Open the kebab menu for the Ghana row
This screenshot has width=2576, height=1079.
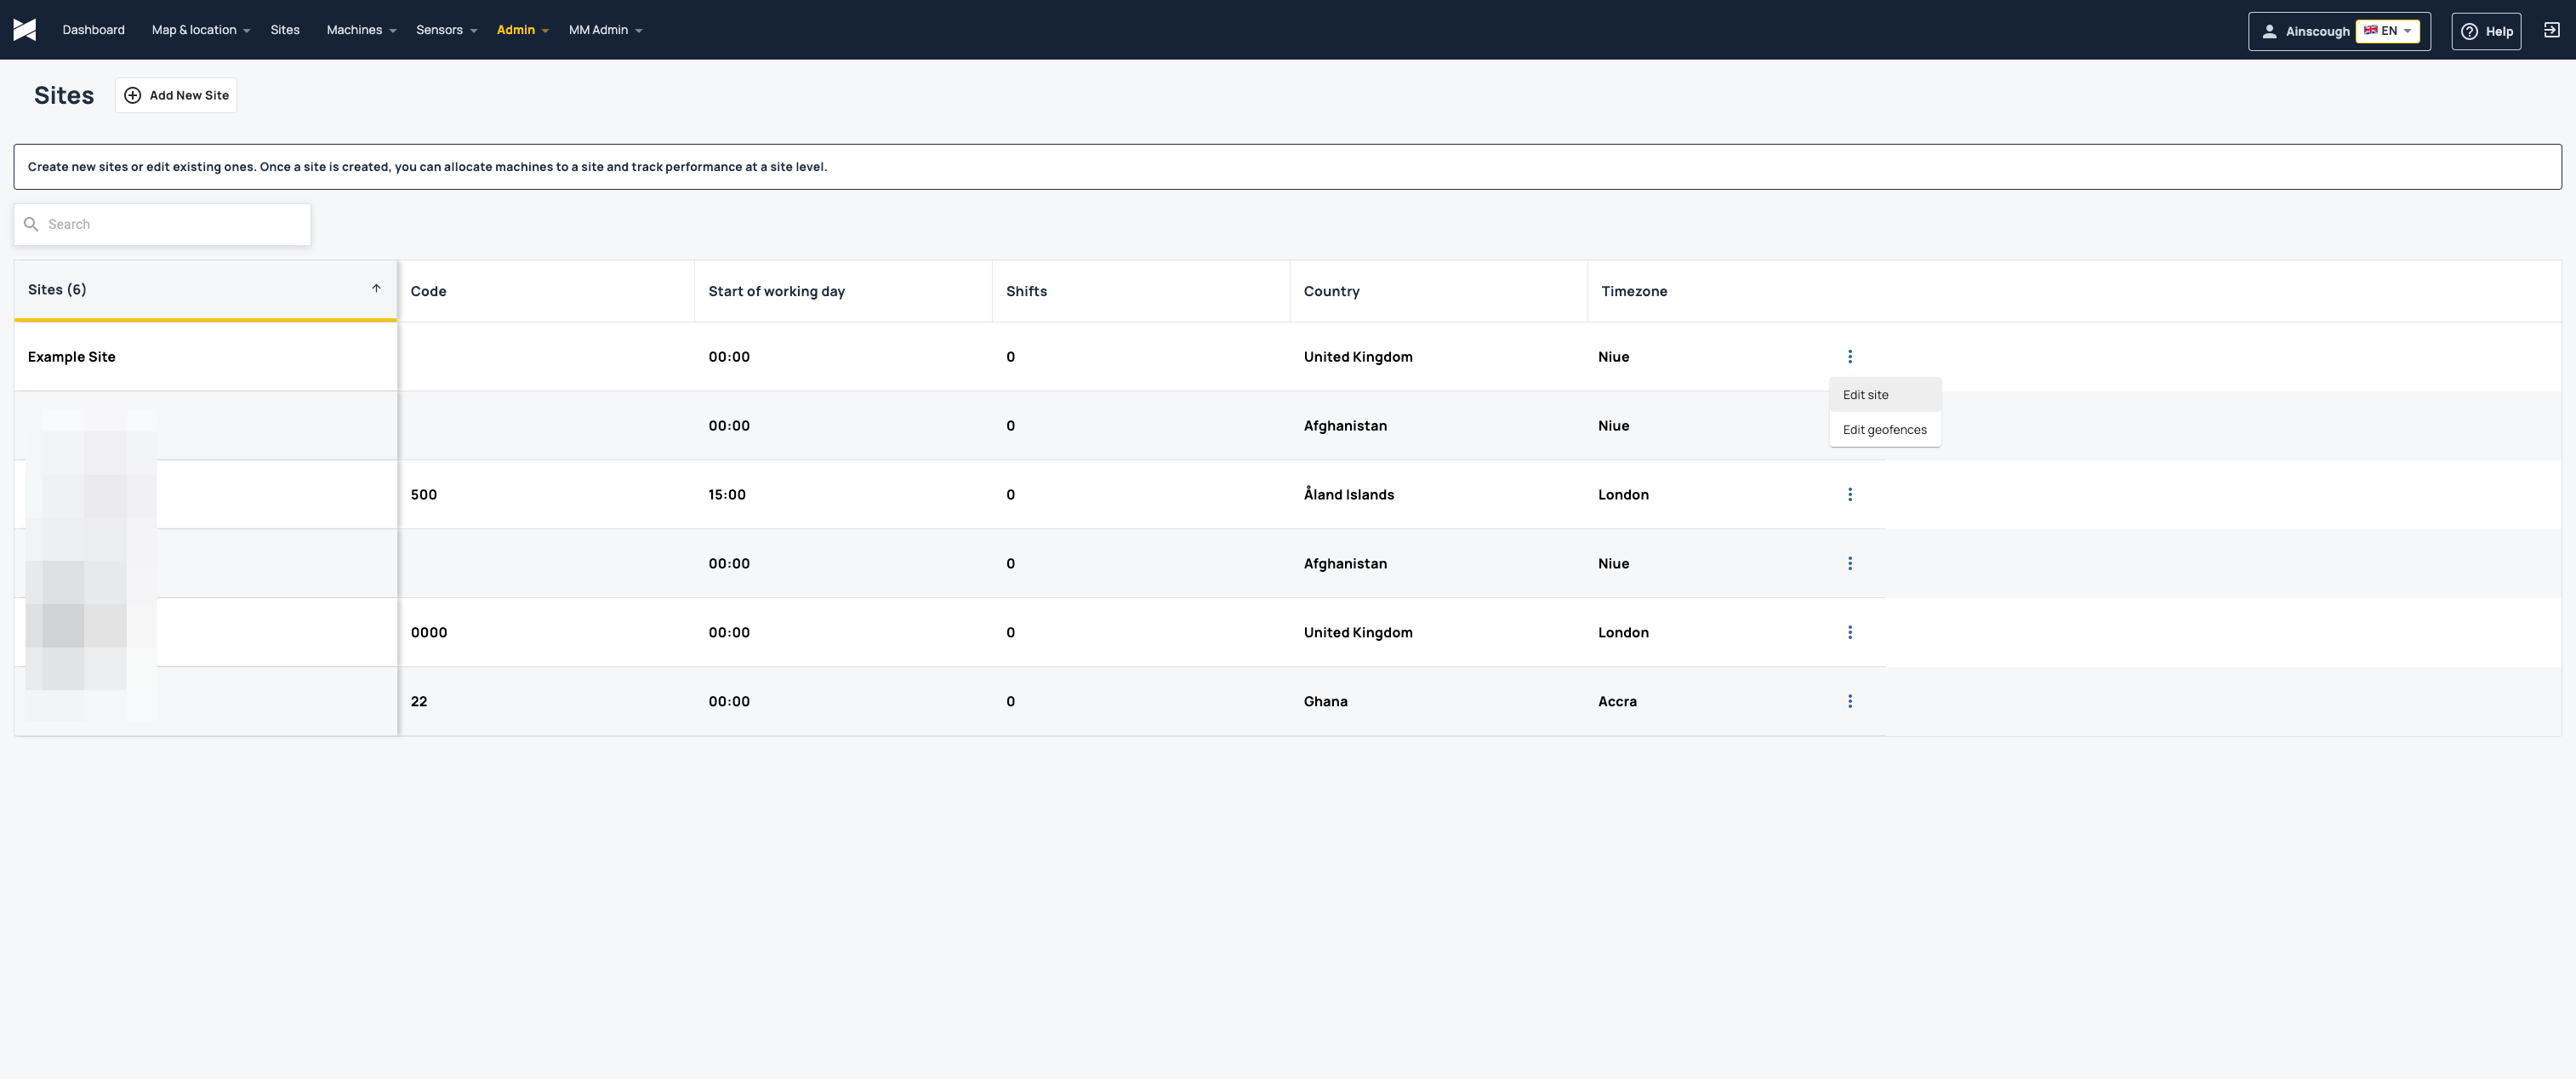1850,702
